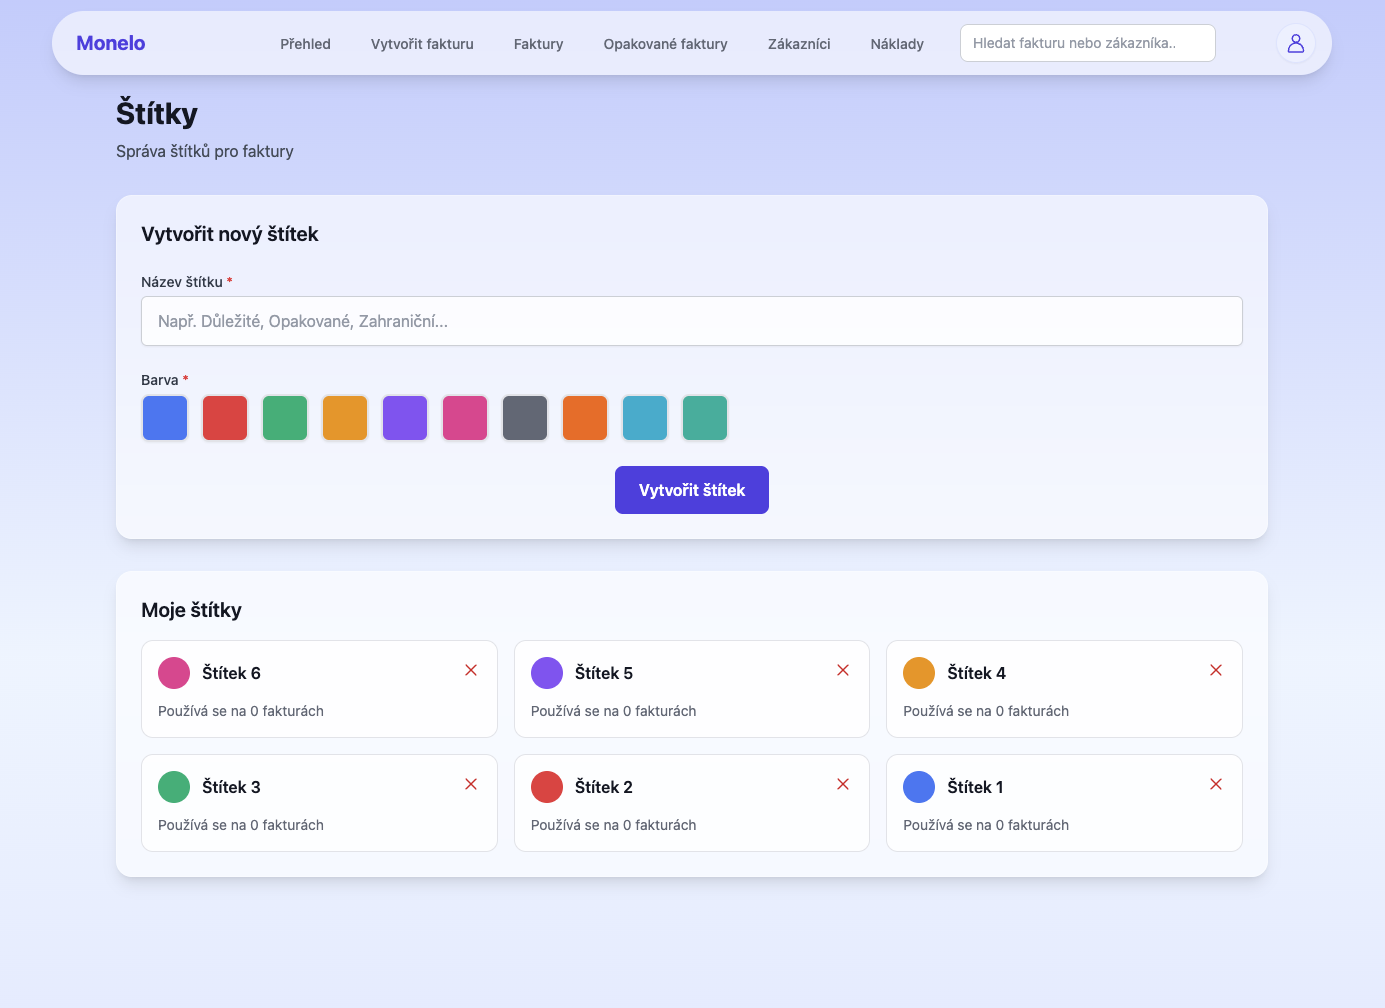The width and height of the screenshot is (1385, 1008).
Task: Delete Štítek 1 with its X icon
Action: point(1216,784)
